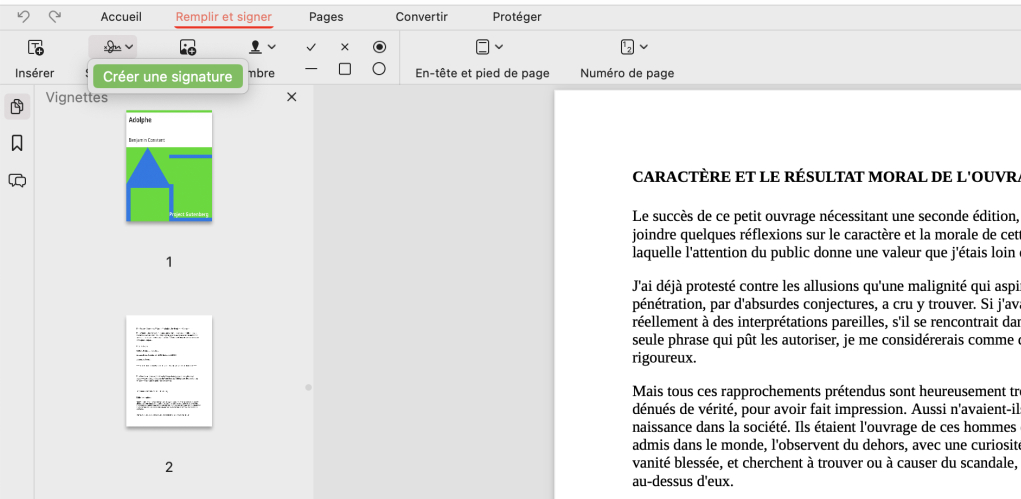Select the line shape tool
1021x499 pixels.
pos(312,69)
